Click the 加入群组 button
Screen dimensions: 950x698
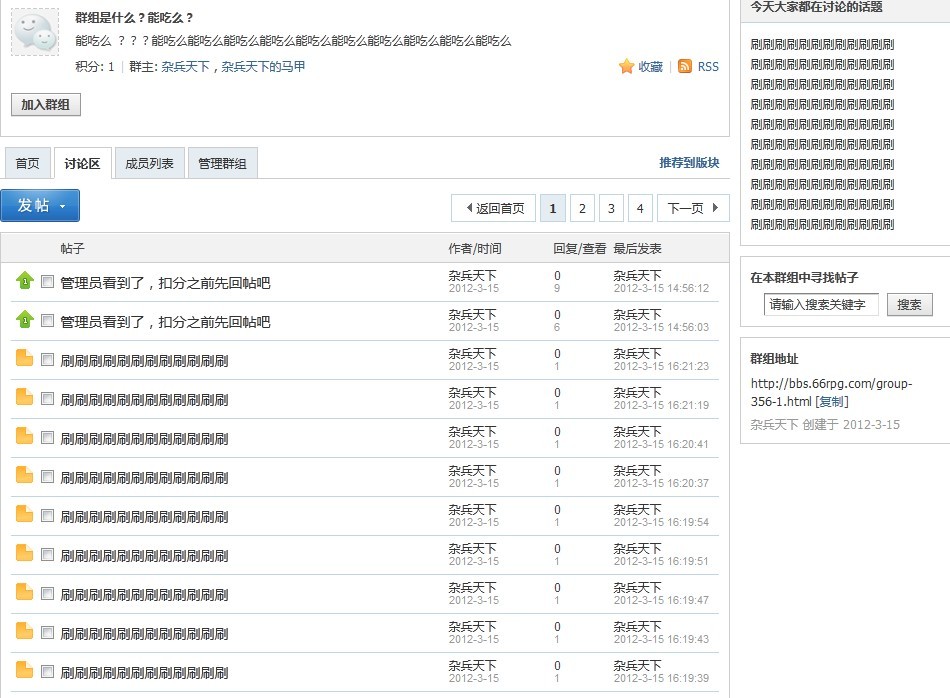click(45, 104)
